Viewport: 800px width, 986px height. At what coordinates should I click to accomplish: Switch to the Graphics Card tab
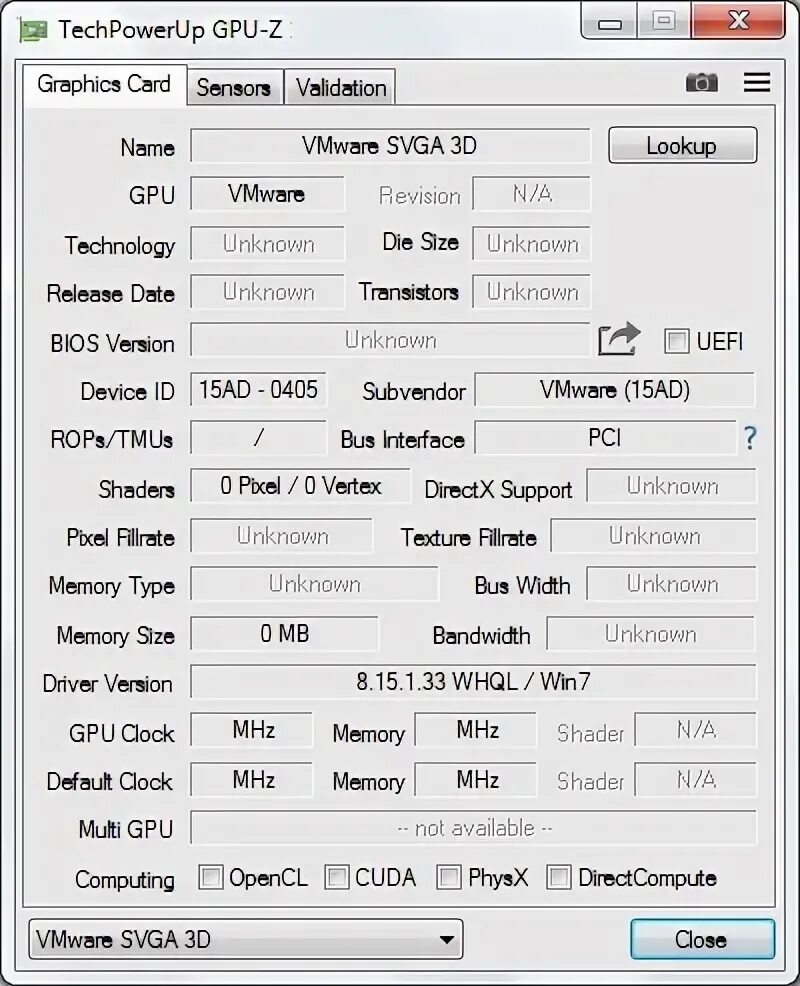point(104,84)
